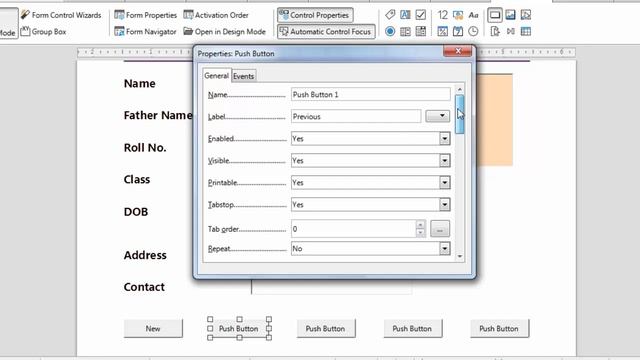The width and height of the screenshot is (640, 360).
Task: Select the Label field tag icon
Action: pyautogui.click(x=390, y=15)
